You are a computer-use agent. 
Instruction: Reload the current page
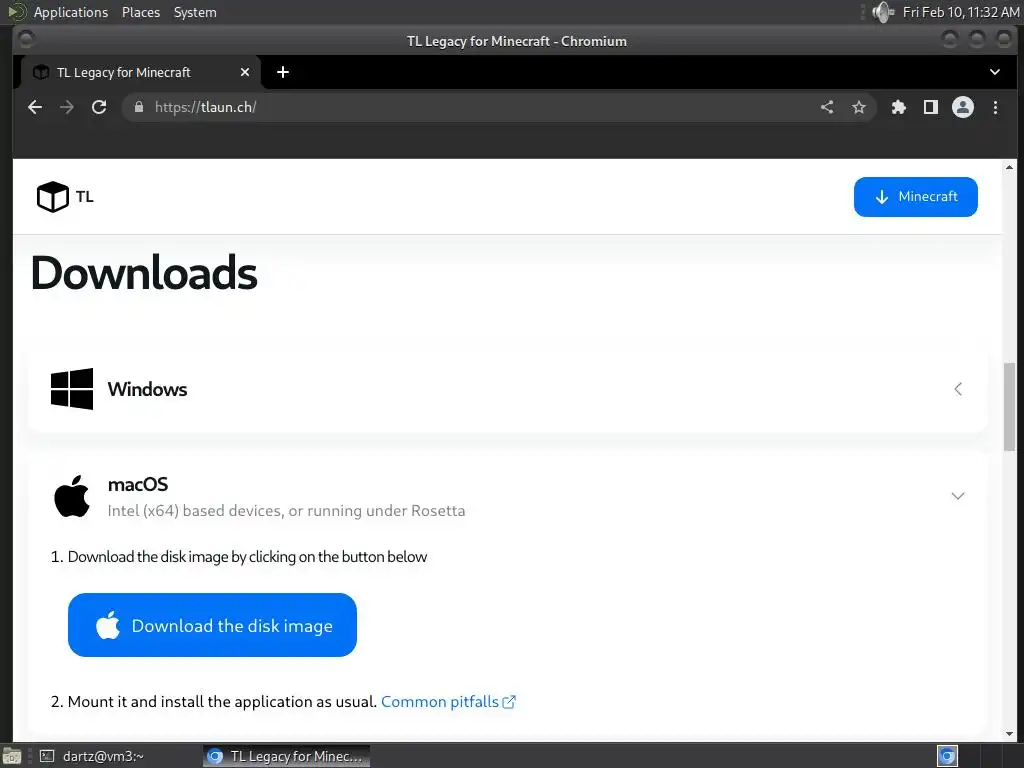[99, 107]
